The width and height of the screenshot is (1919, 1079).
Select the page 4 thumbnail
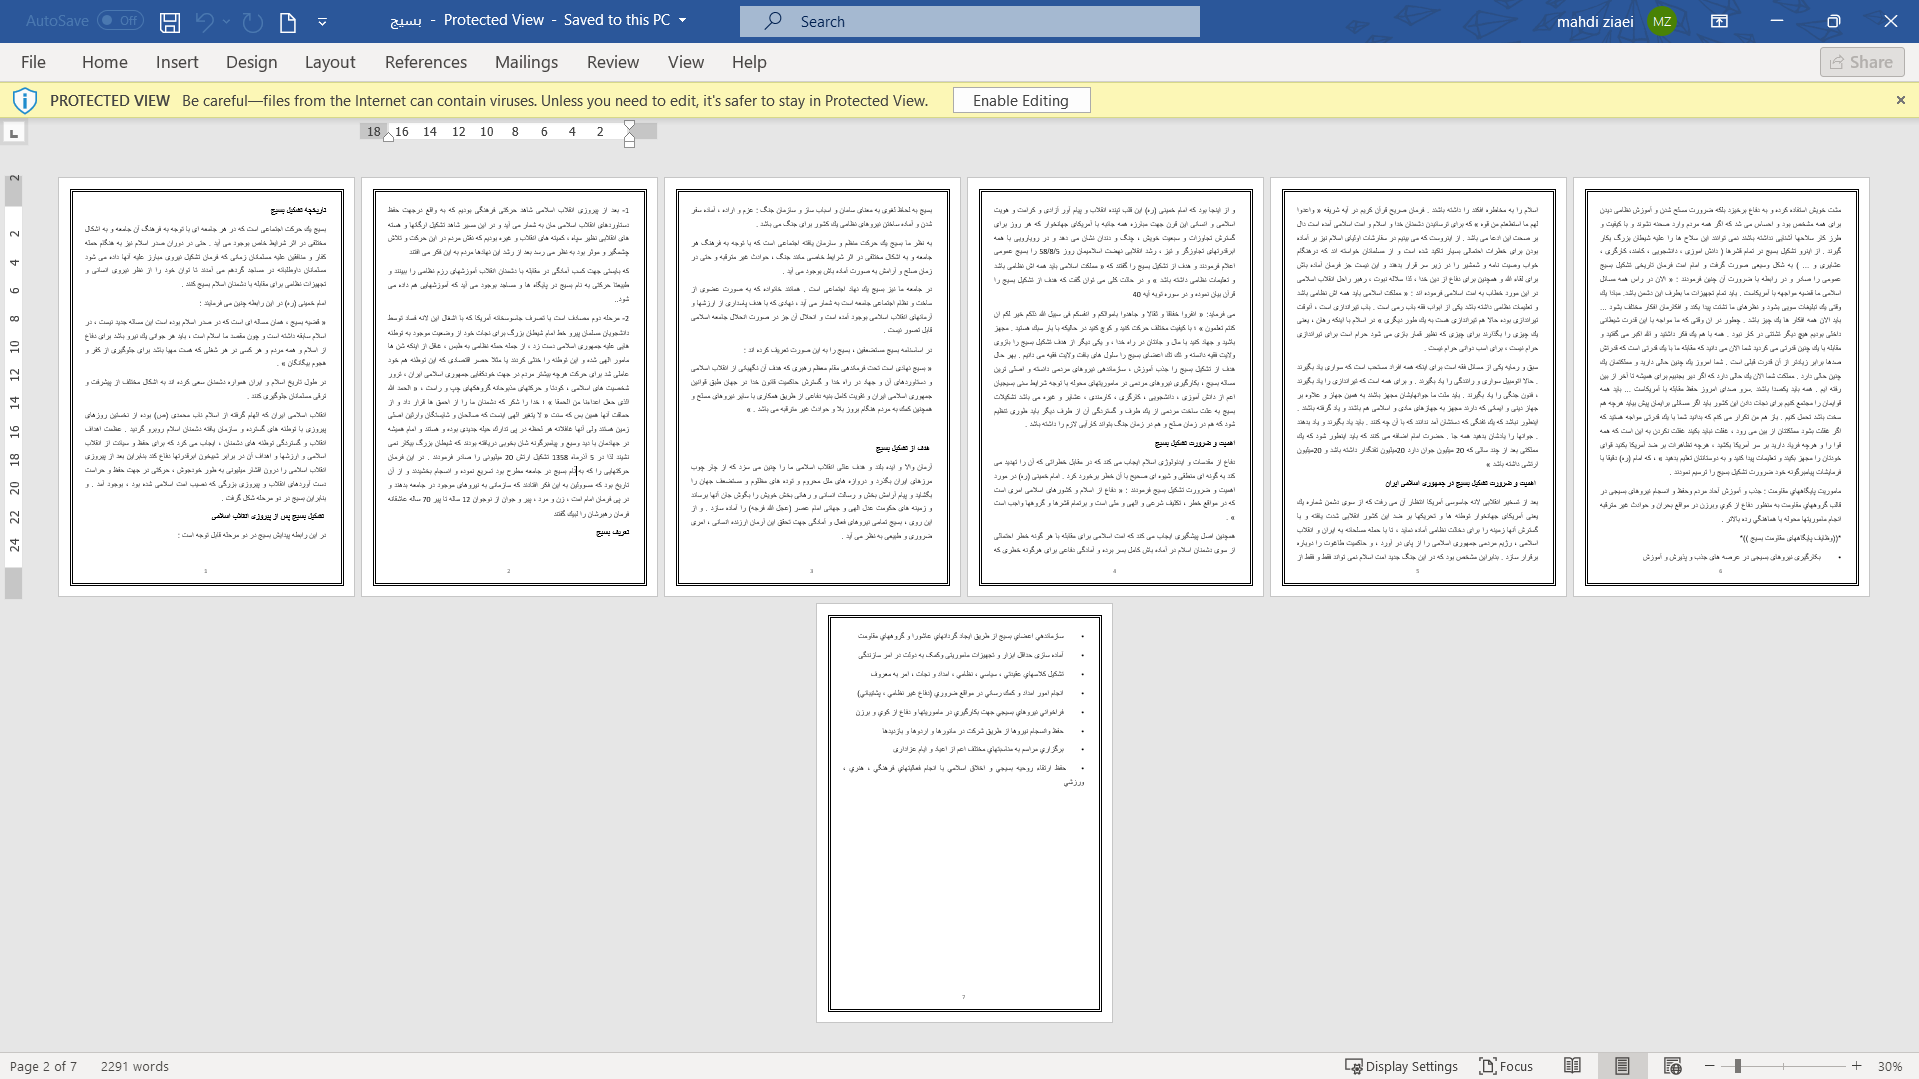(x=1115, y=387)
